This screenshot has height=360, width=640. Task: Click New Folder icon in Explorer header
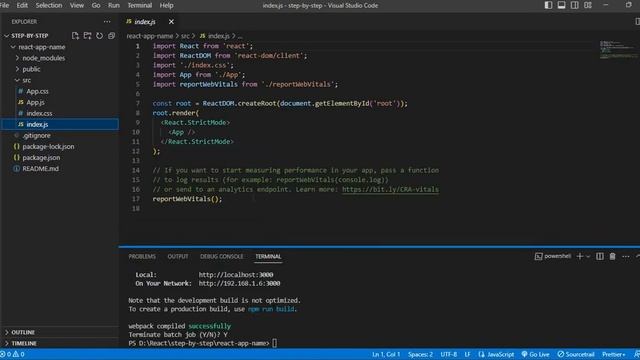87,36
